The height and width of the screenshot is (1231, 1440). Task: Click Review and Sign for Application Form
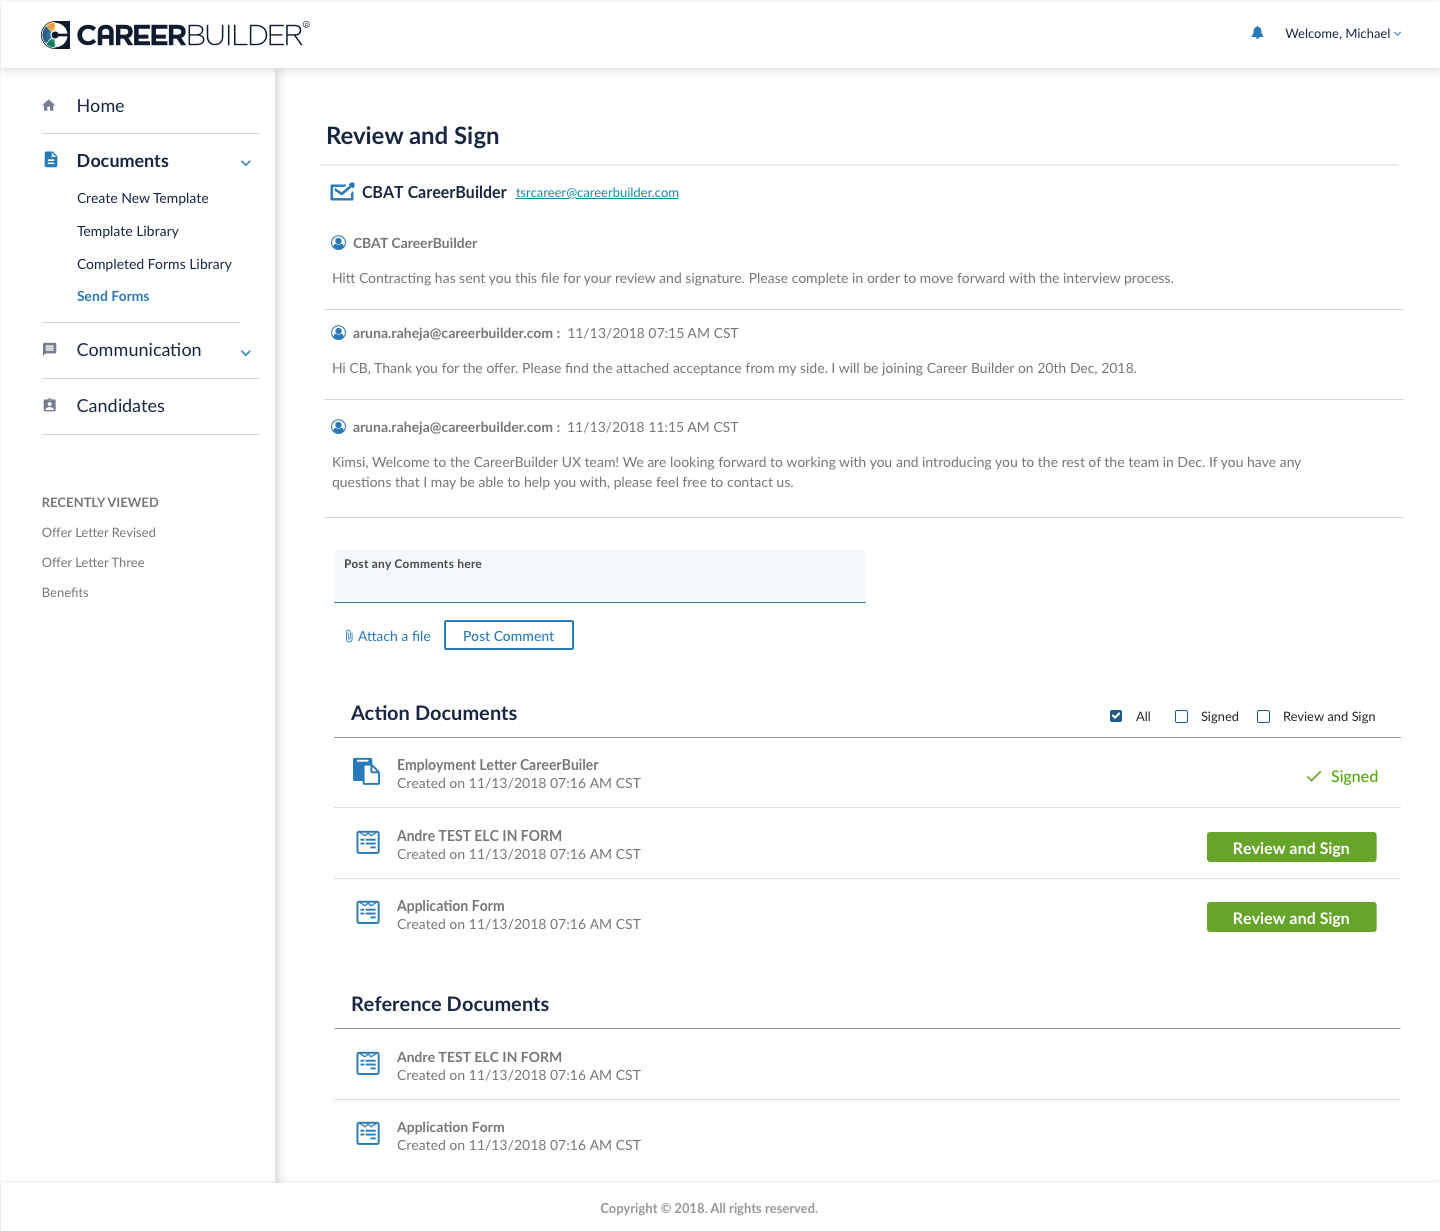[x=1291, y=917]
